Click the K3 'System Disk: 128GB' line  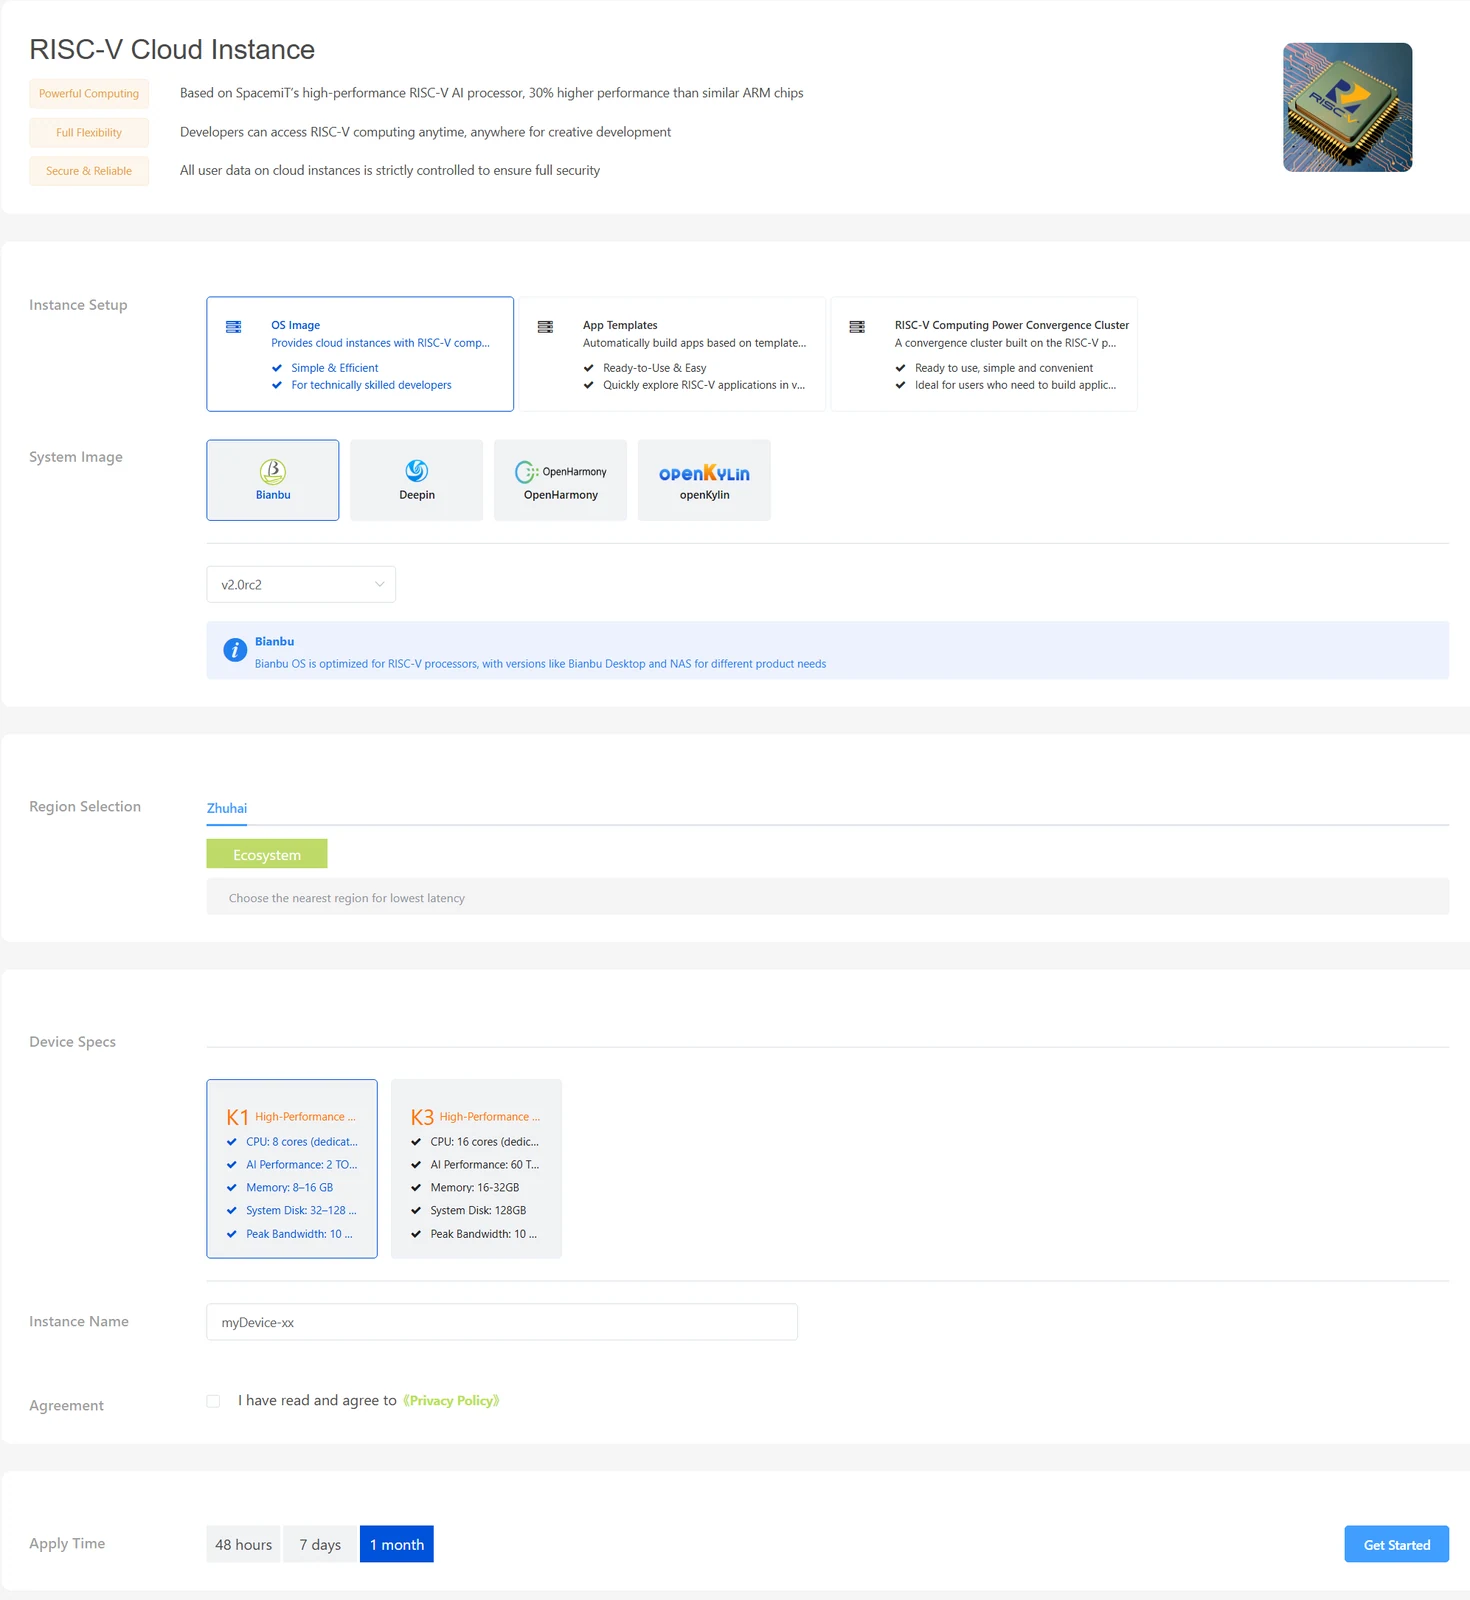[478, 1211]
